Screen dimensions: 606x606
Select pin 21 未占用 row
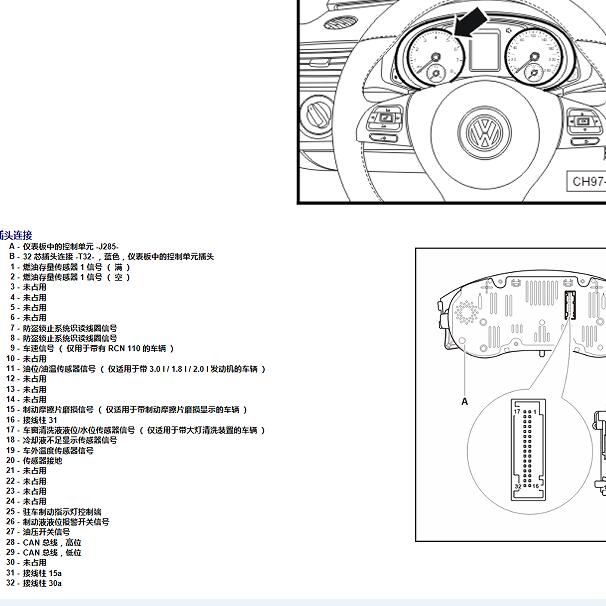(x=26, y=470)
